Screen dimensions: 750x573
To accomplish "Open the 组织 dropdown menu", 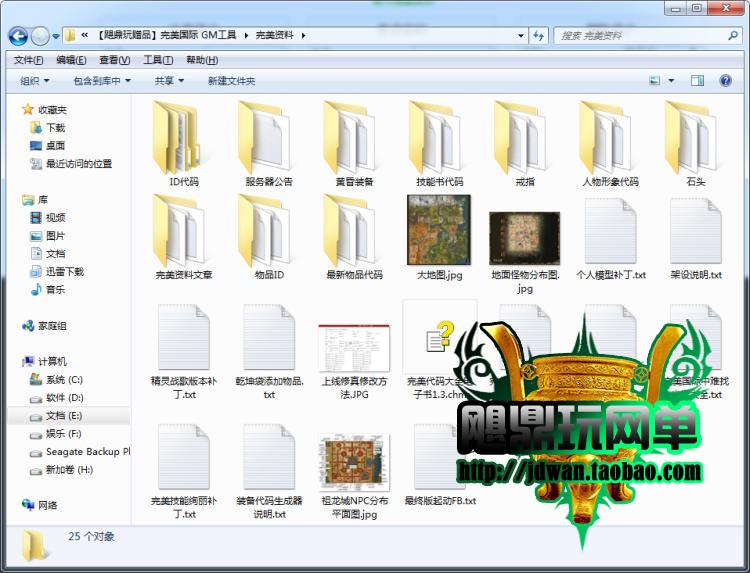I will tap(35, 81).
